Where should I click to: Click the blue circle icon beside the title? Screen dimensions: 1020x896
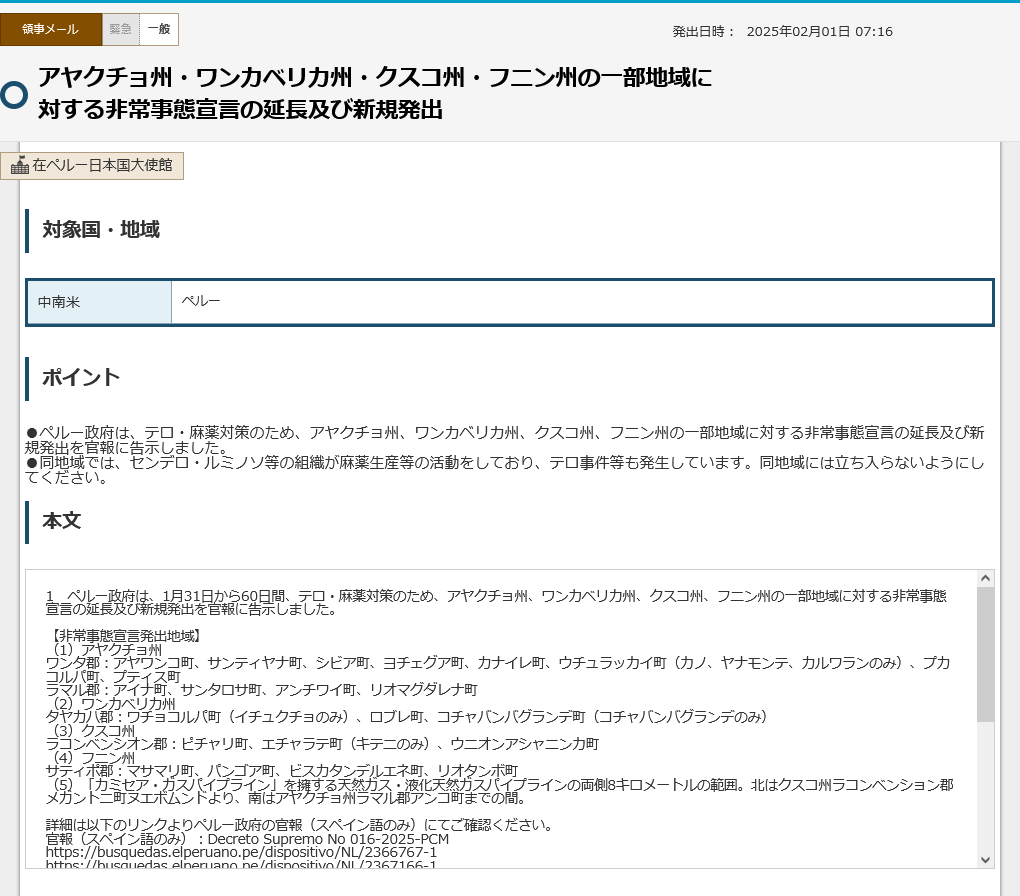(14, 95)
